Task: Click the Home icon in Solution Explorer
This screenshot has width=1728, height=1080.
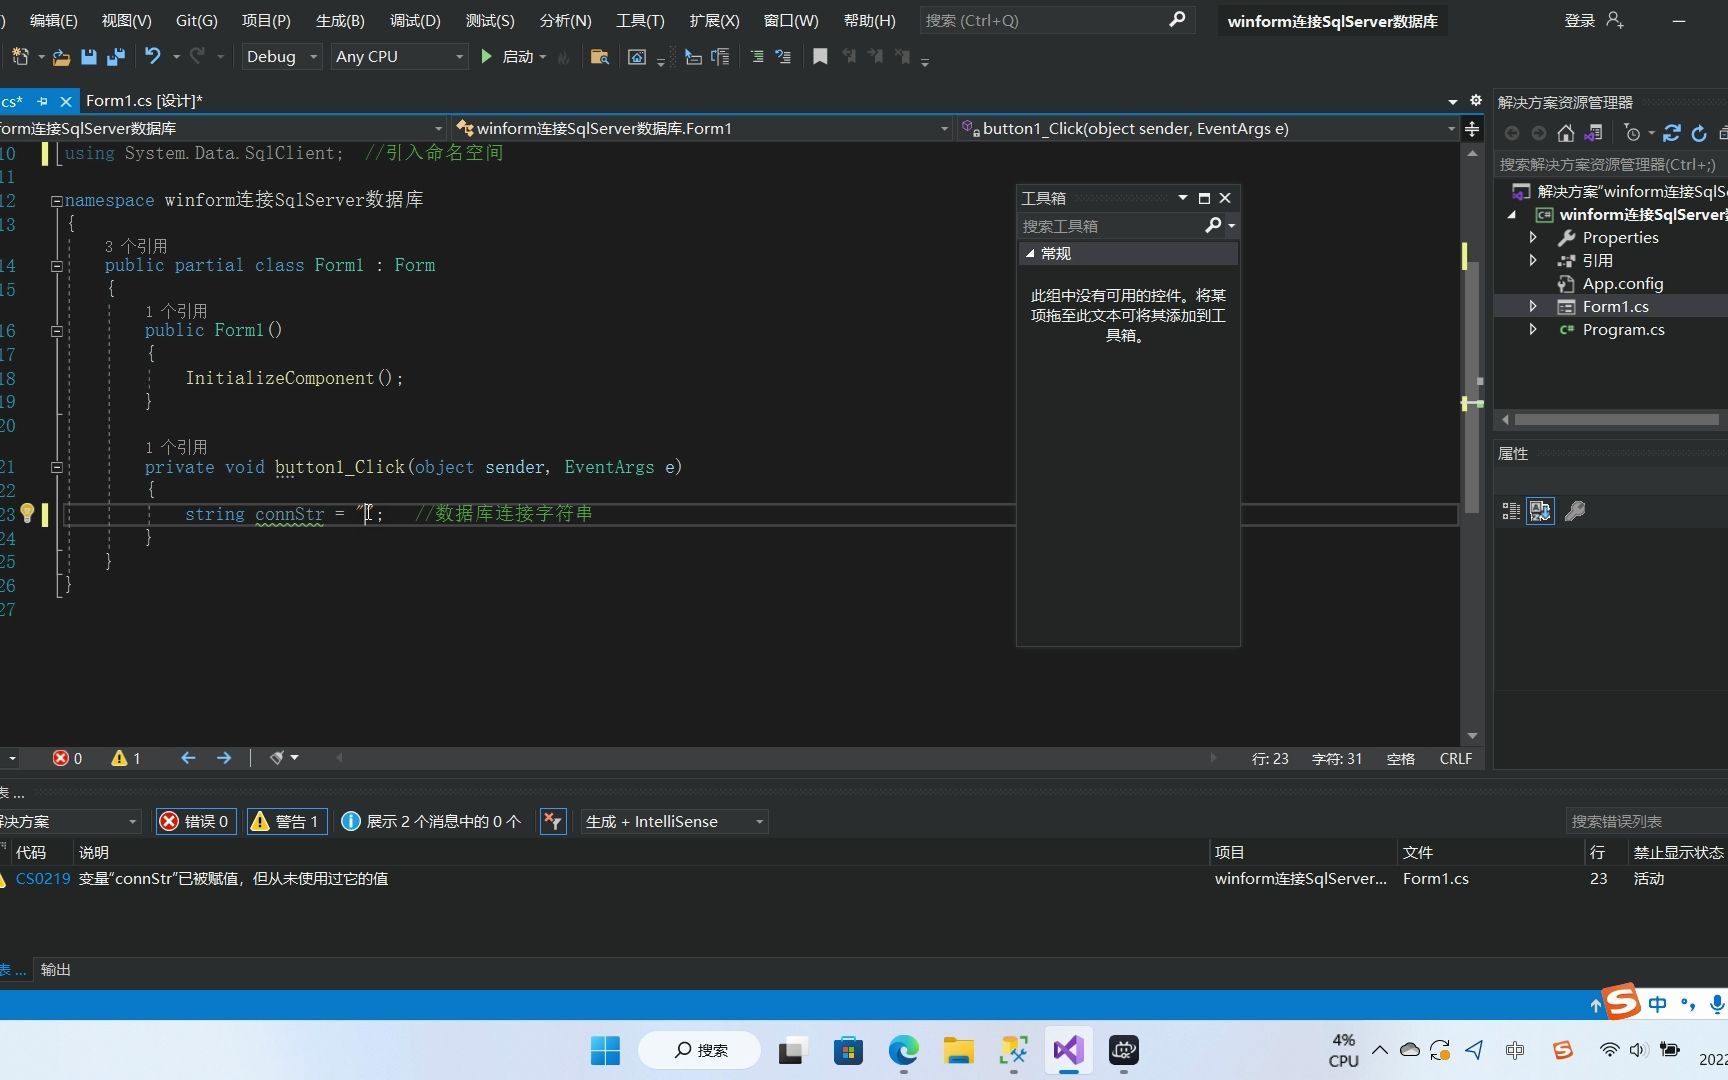Action: click(x=1565, y=133)
